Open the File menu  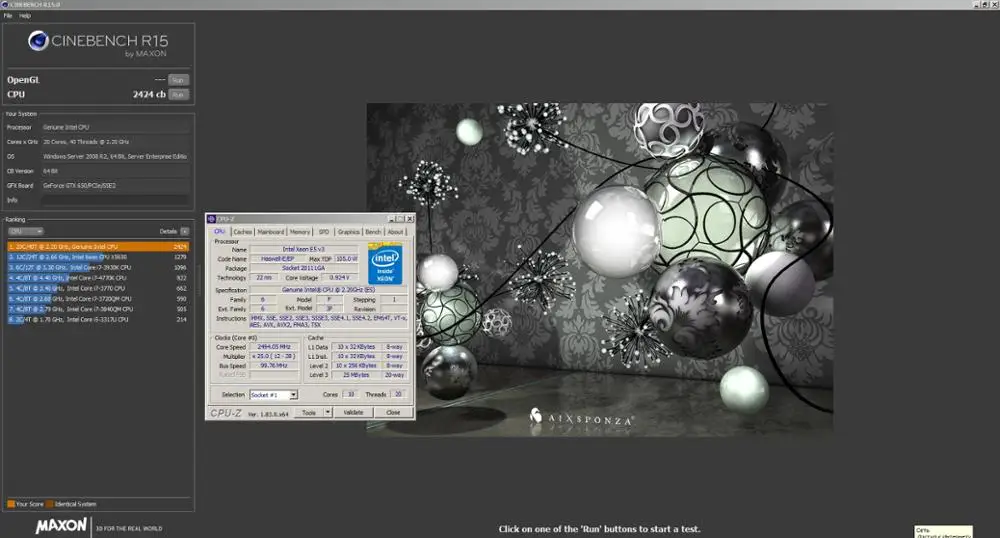8,16
